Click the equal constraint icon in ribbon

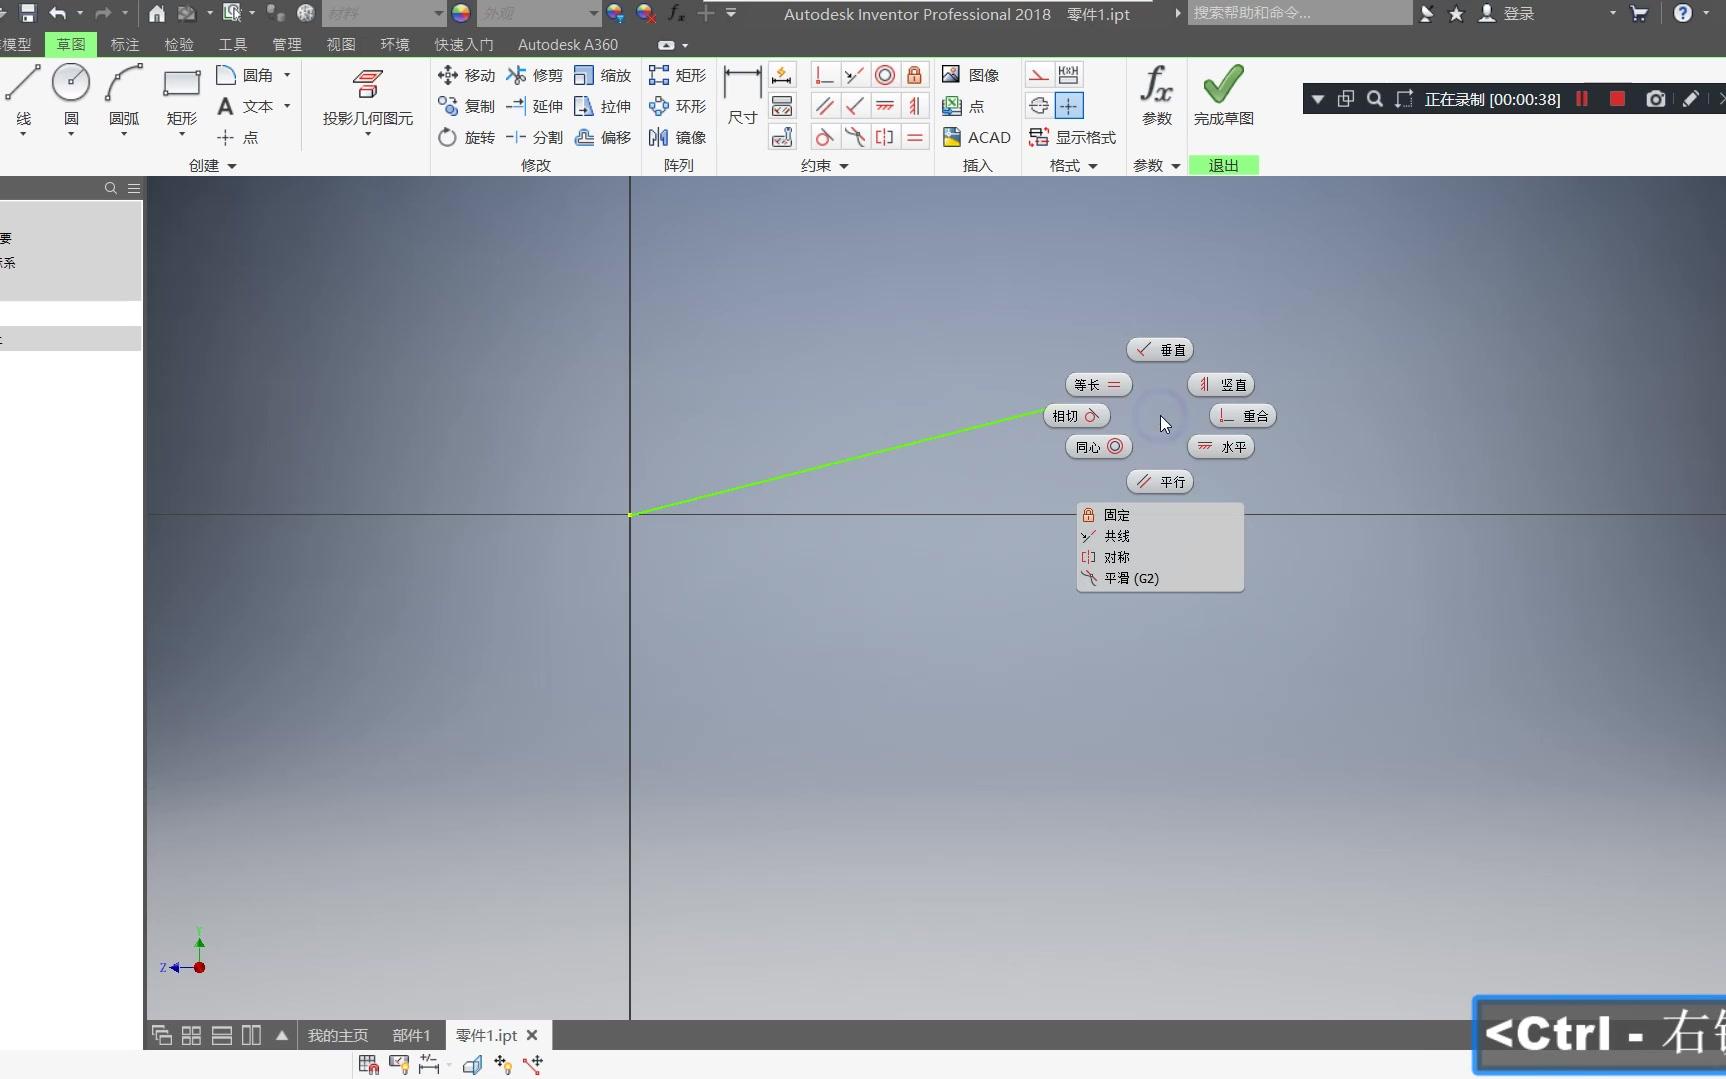coord(914,137)
